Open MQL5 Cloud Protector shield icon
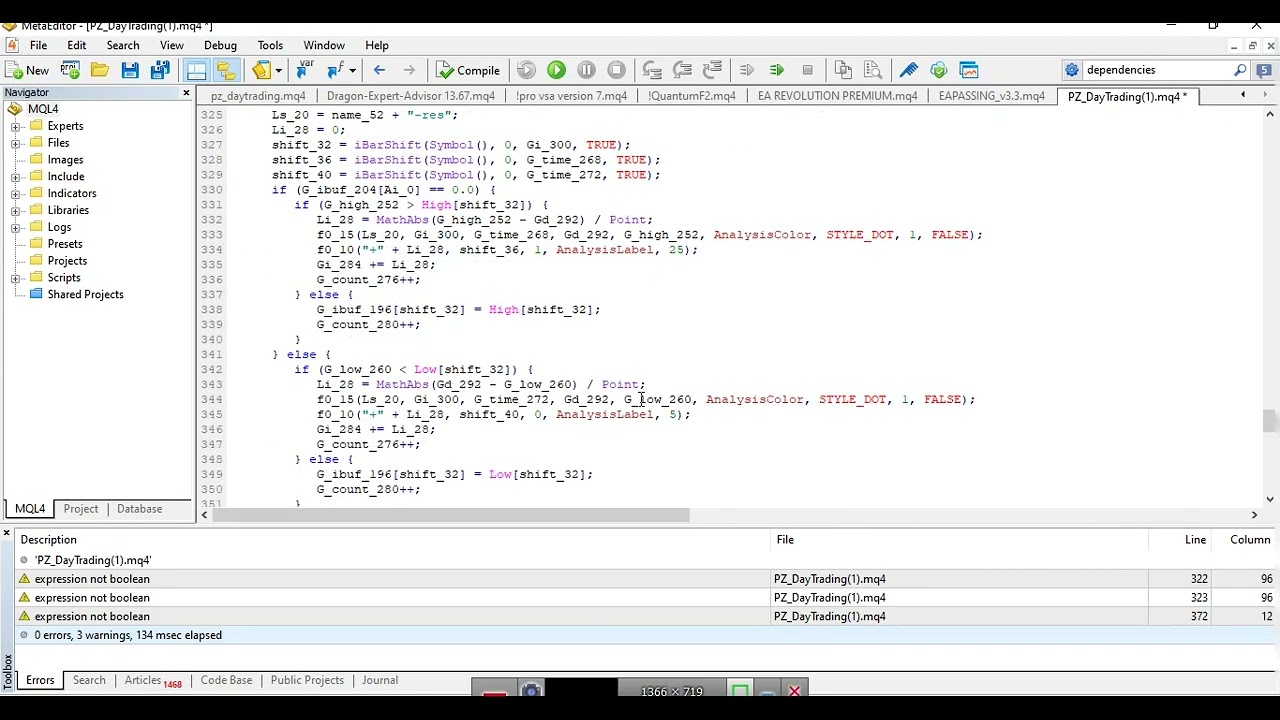 (x=938, y=70)
